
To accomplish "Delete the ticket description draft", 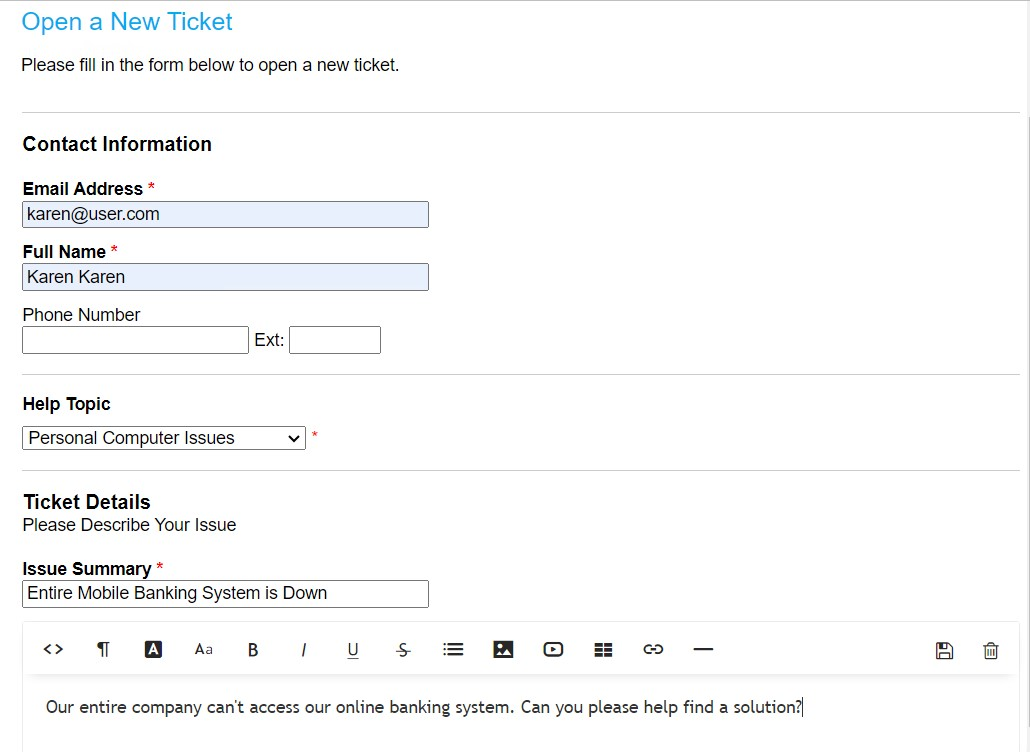I will click(x=990, y=649).
